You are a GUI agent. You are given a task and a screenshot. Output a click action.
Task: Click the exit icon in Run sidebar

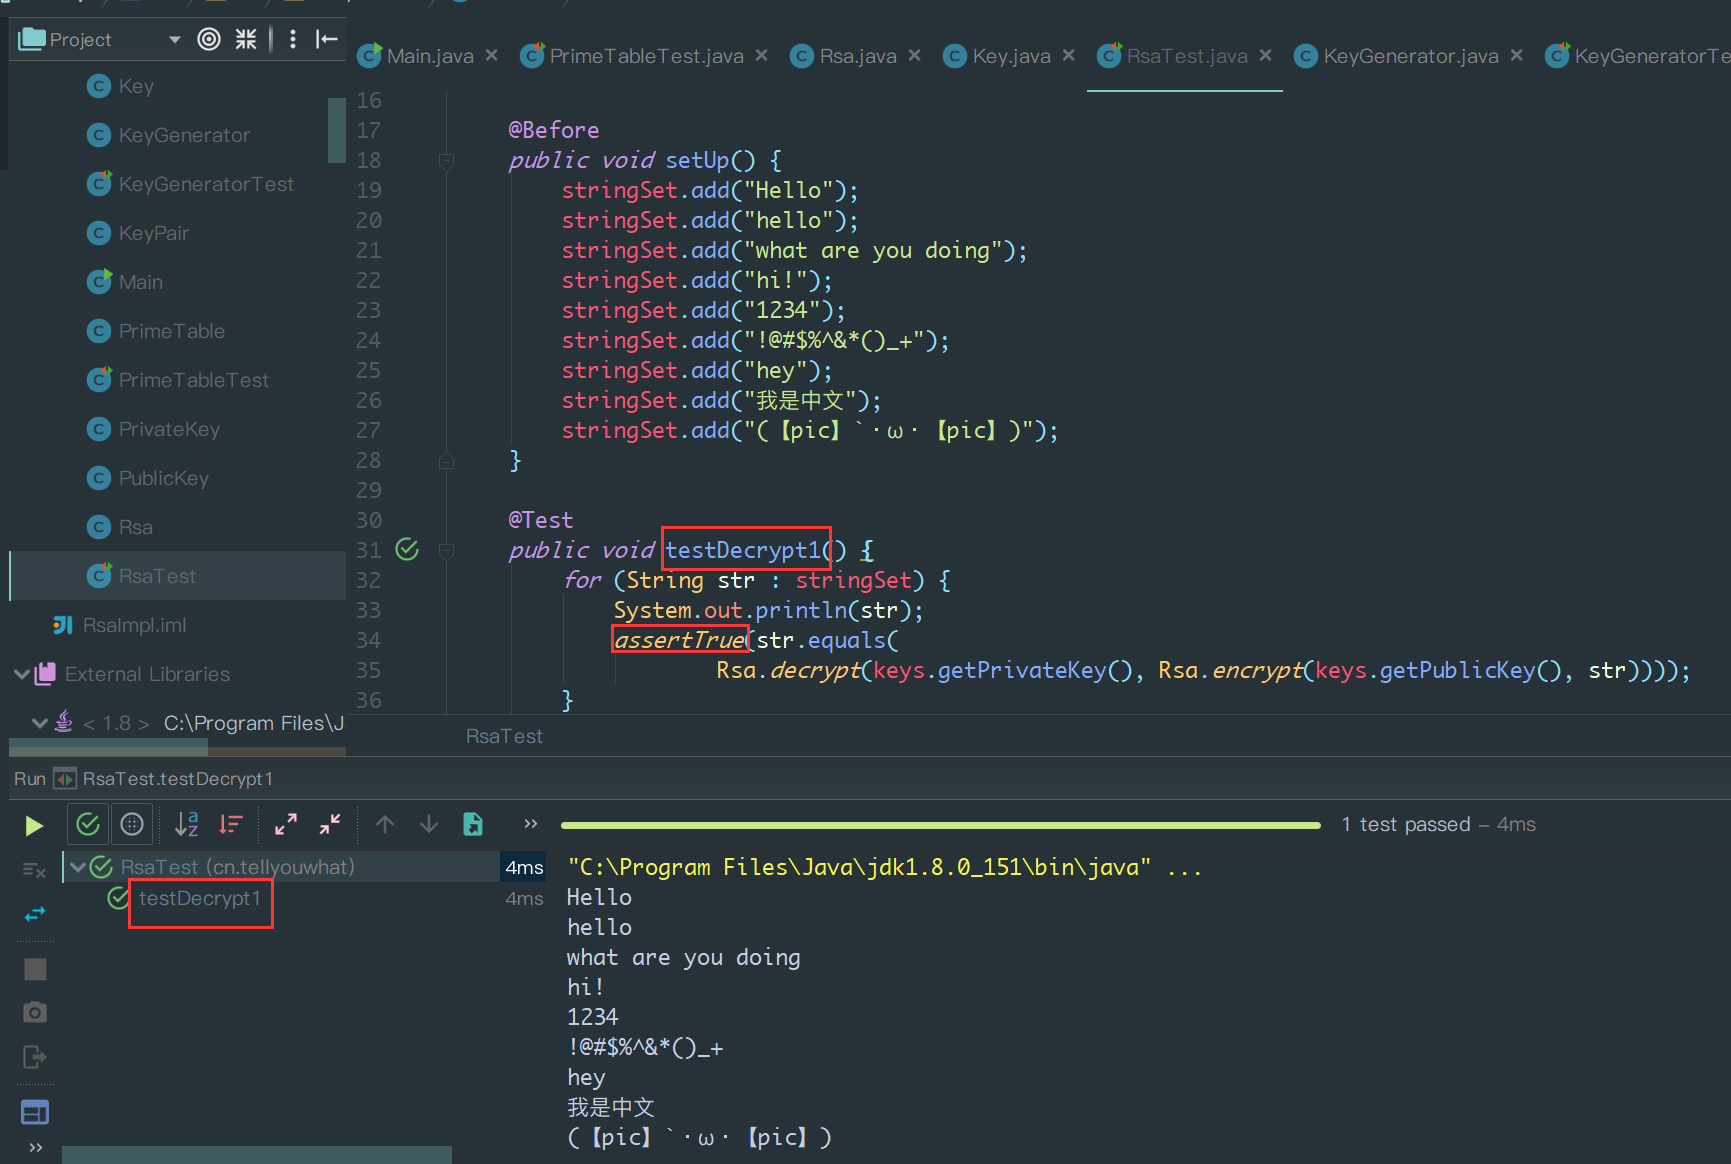(x=35, y=1056)
